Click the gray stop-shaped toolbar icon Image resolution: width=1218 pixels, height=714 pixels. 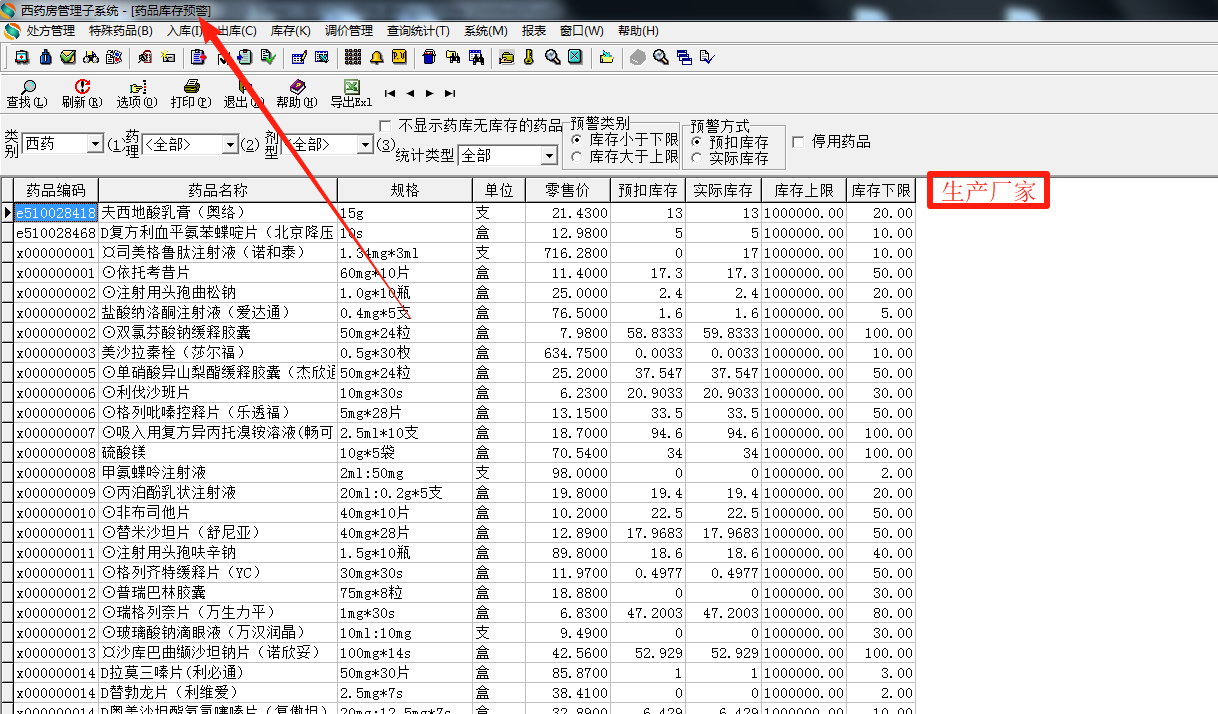click(637, 57)
